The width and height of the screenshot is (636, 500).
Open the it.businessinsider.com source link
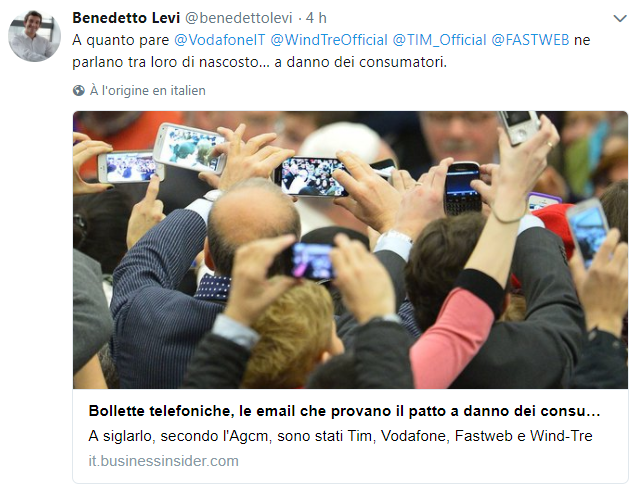163,461
